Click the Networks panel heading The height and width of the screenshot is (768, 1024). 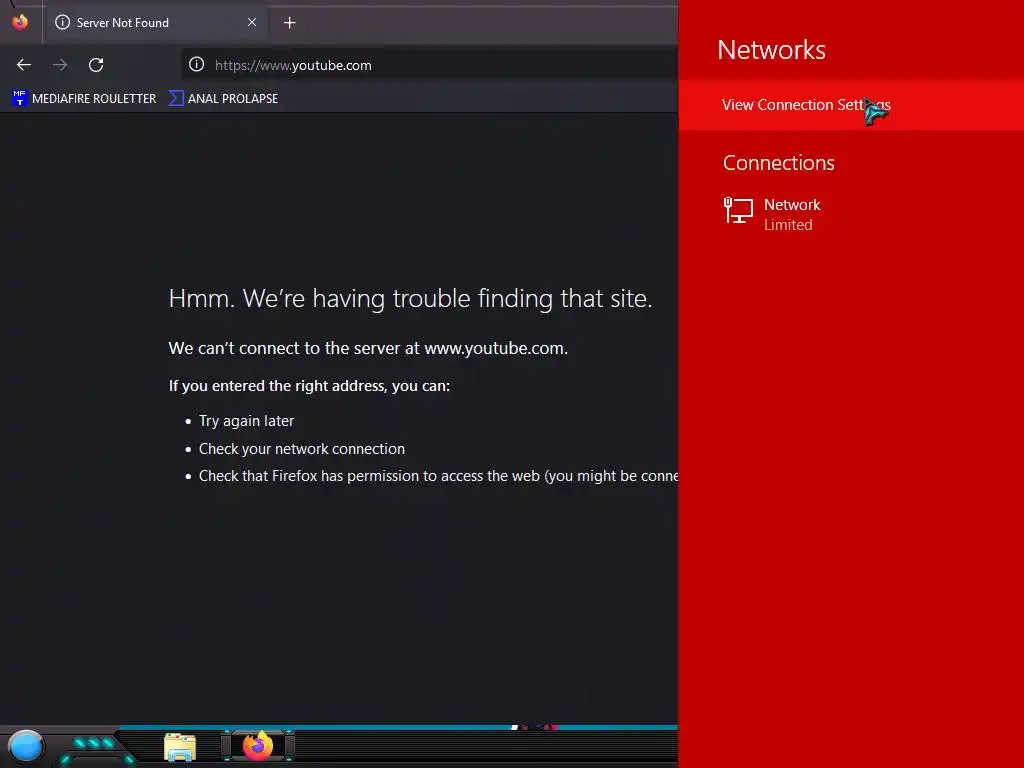click(771, 50)
